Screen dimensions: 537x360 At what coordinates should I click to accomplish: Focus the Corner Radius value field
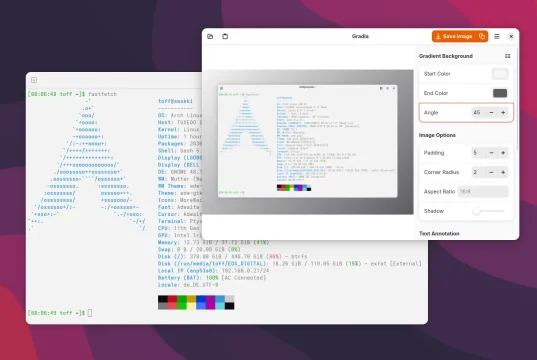pos(478,172)
